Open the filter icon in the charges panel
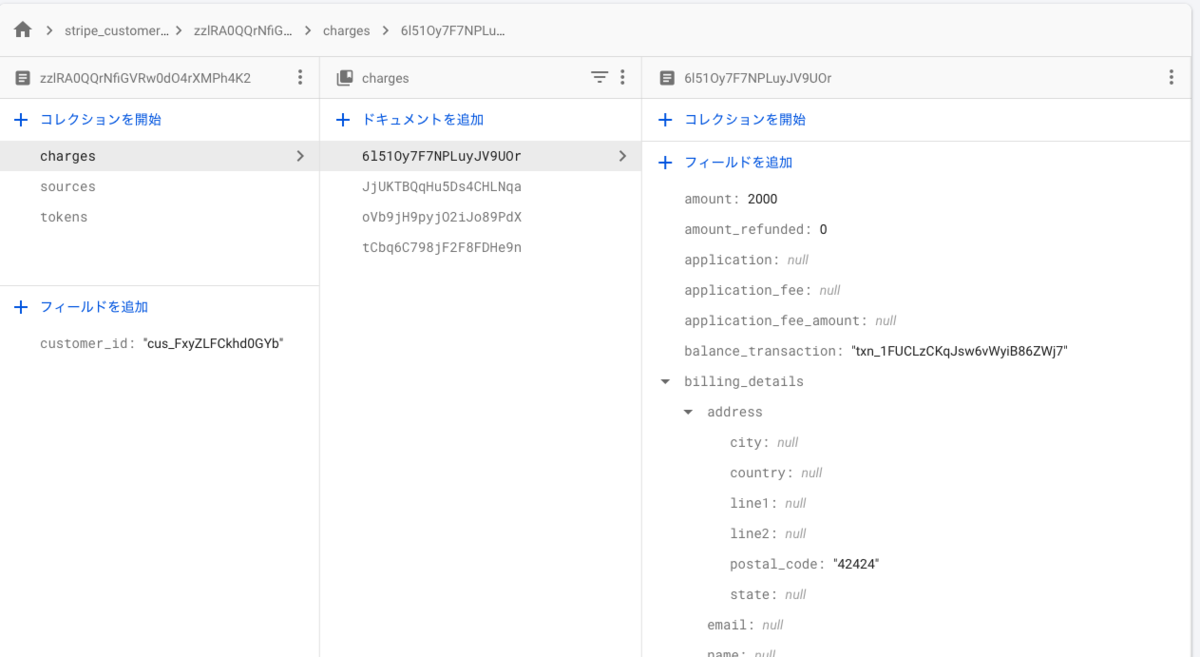1200x657 pixels. pos(599,77)
